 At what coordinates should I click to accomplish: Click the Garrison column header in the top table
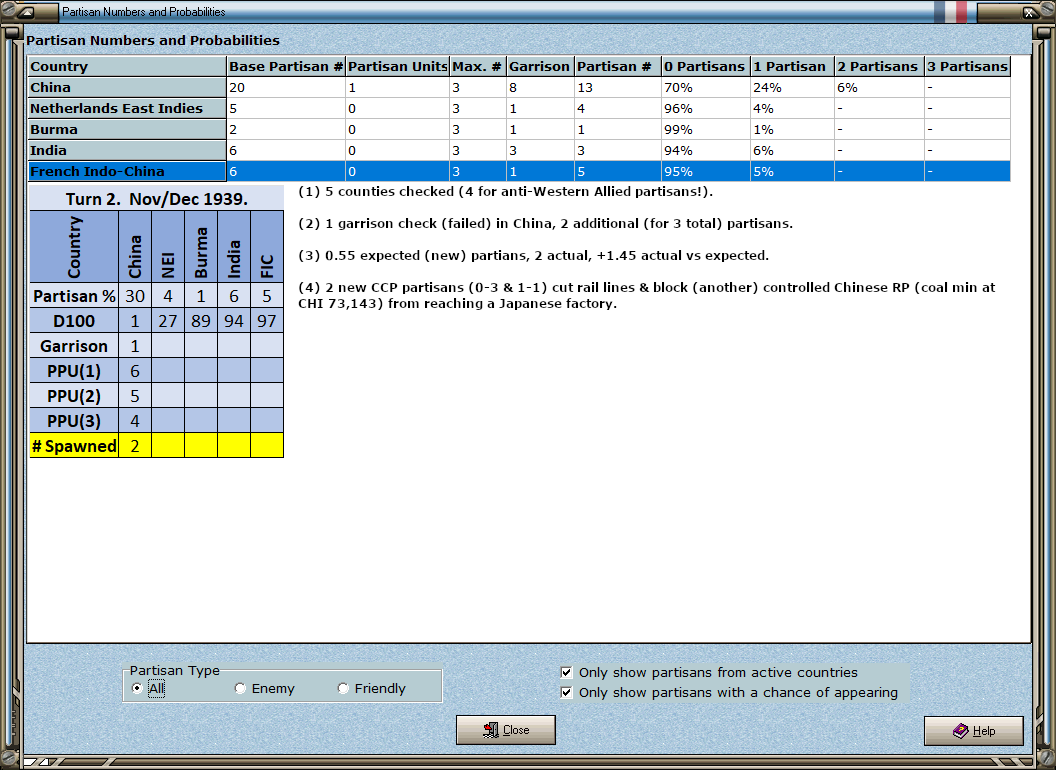click(x=540, y=66)
